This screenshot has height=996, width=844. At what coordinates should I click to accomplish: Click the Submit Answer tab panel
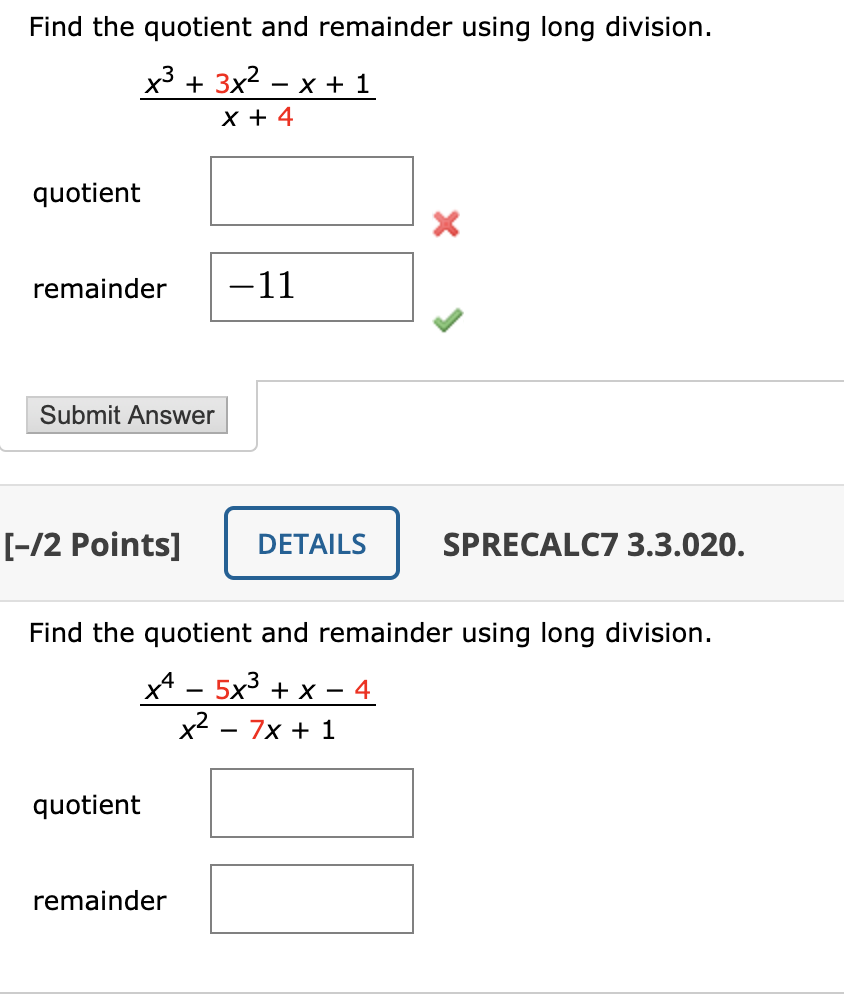point(126,415)
